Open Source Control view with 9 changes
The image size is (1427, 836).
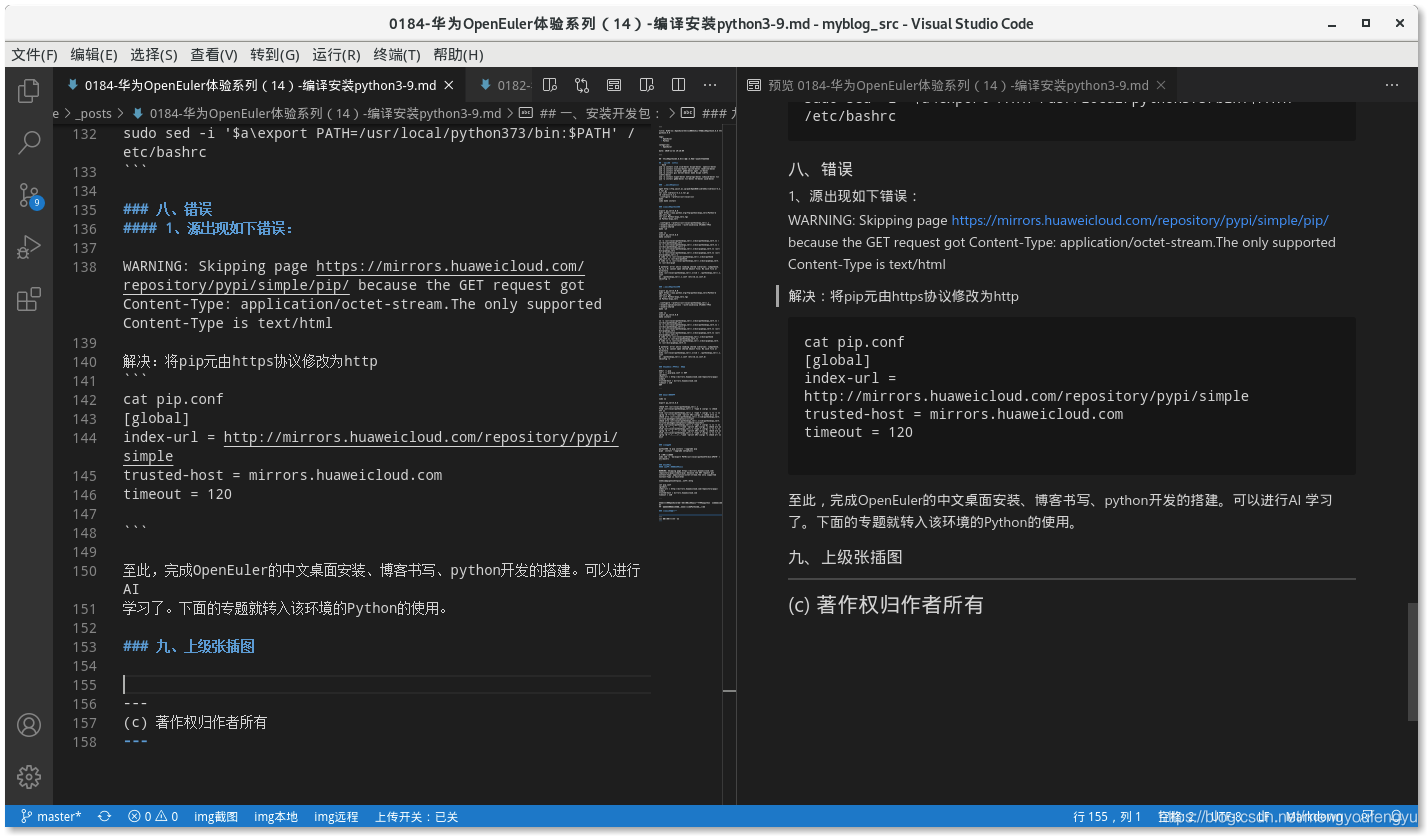29,195
